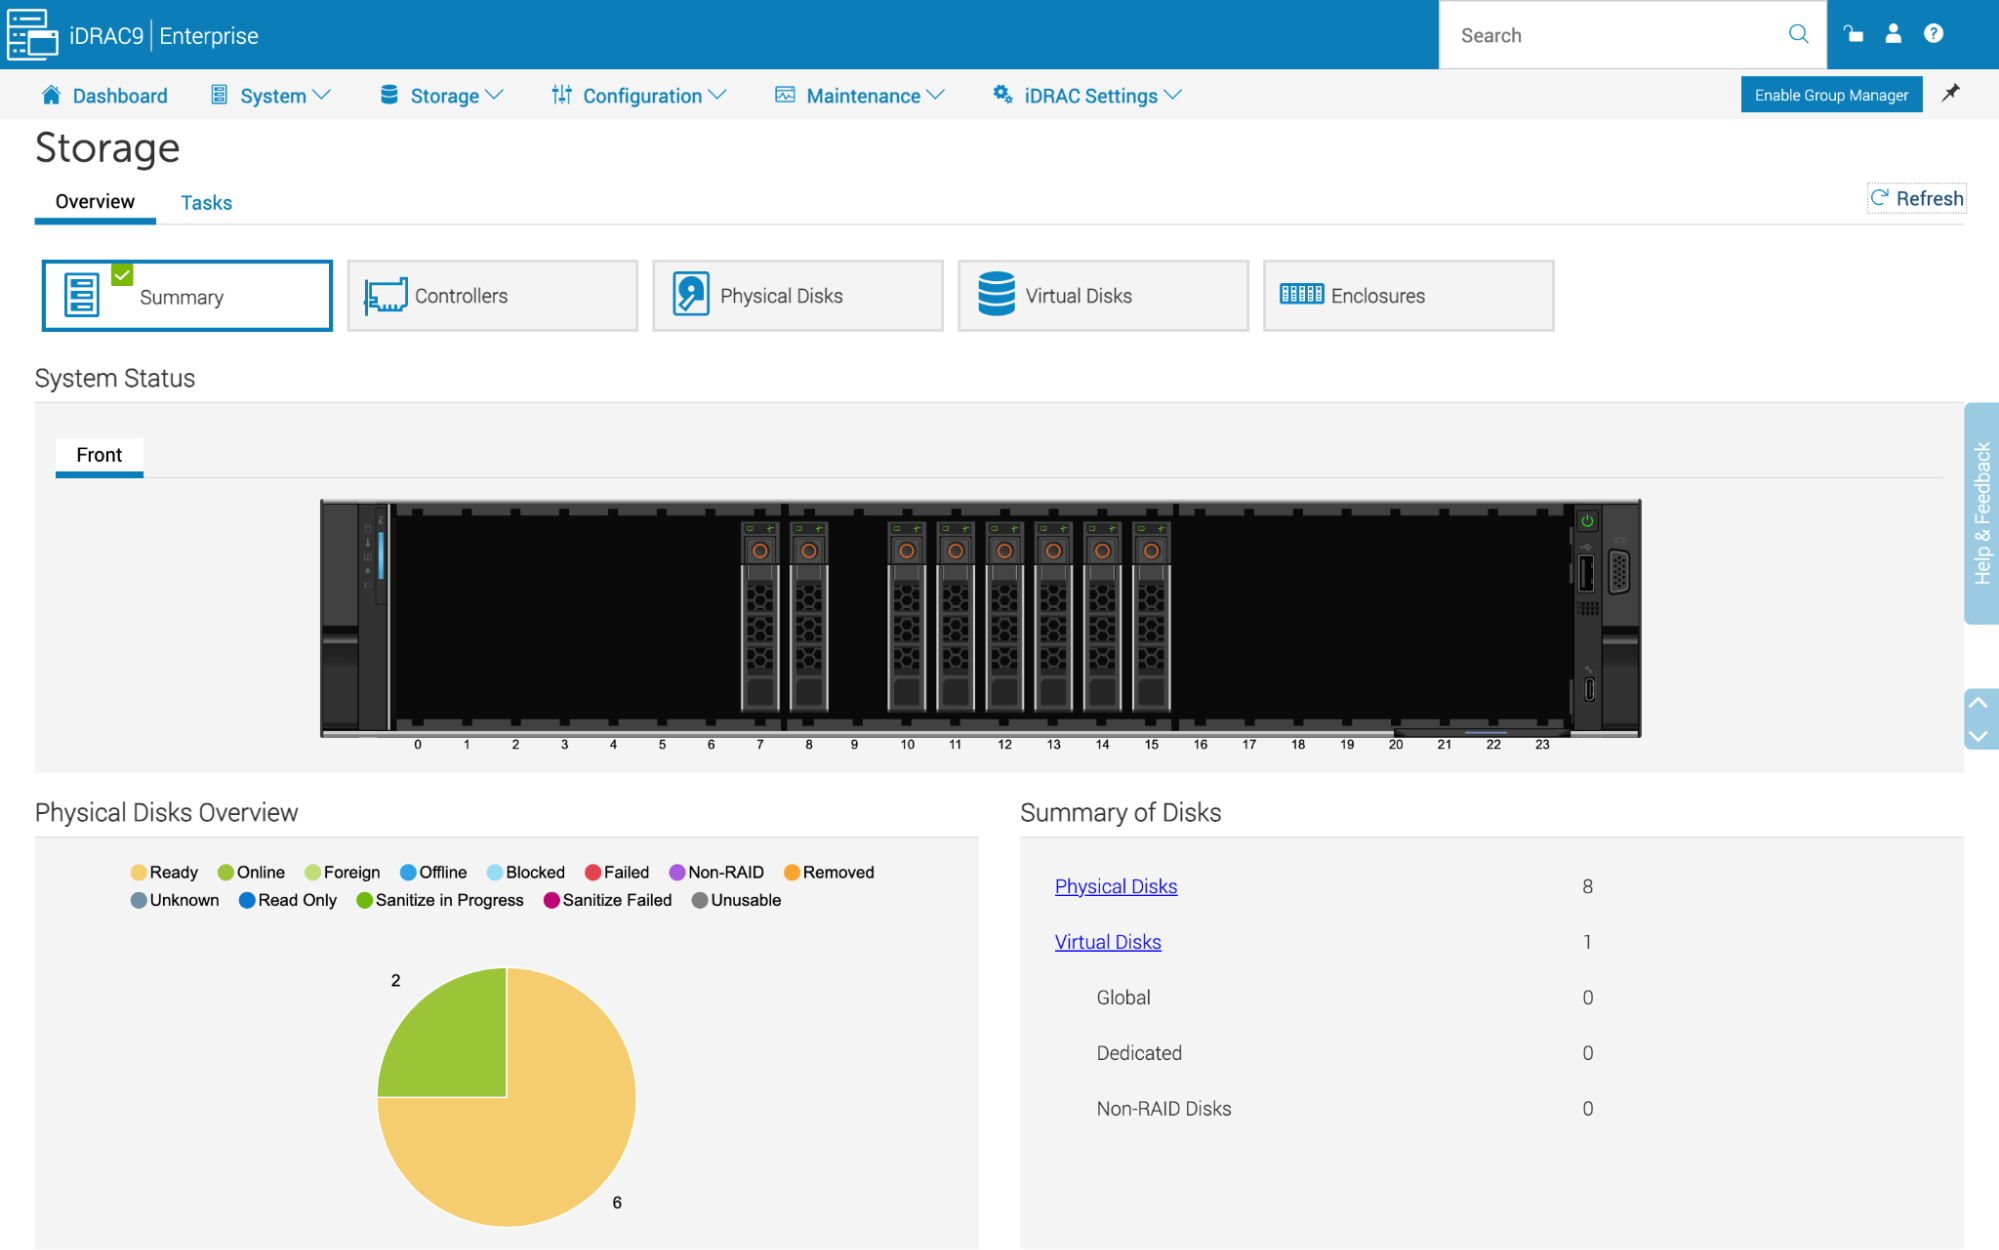
Task: Open the user account icon
Action: coord(1893,34)
